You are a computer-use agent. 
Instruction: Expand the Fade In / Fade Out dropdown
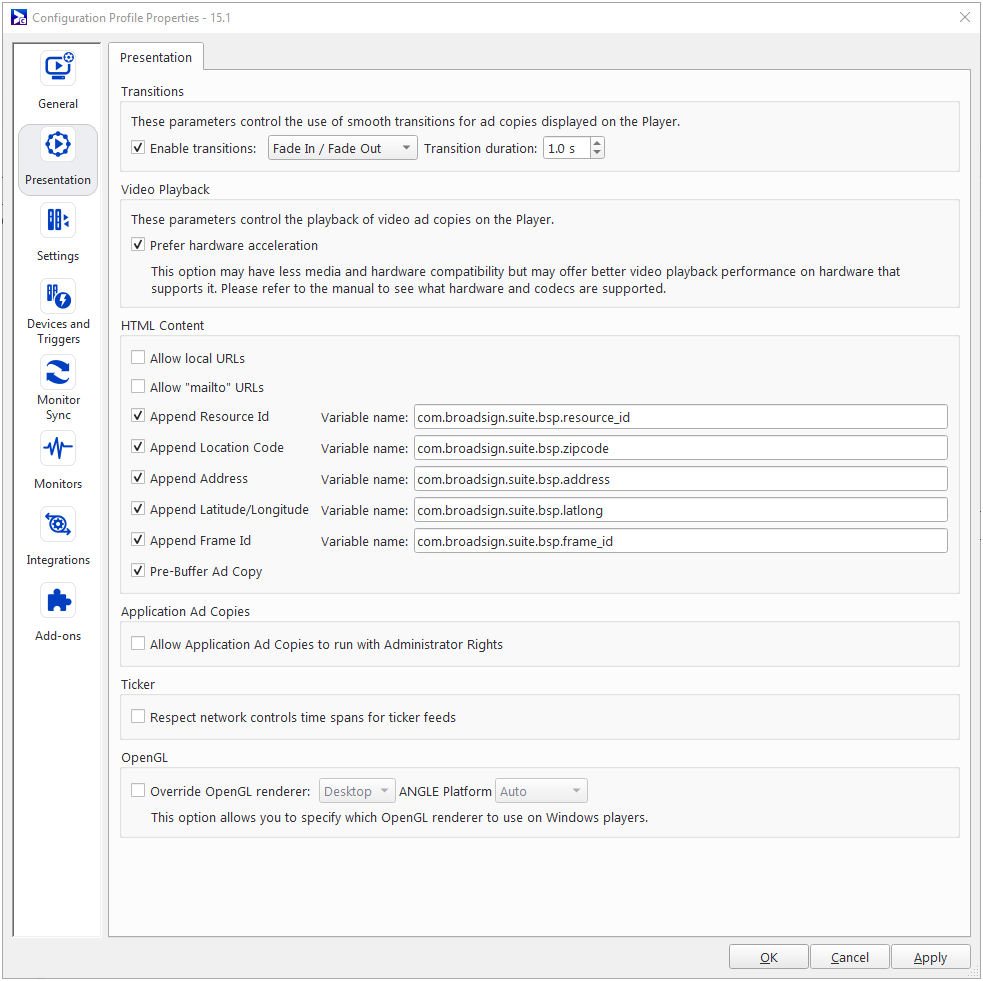343,148
